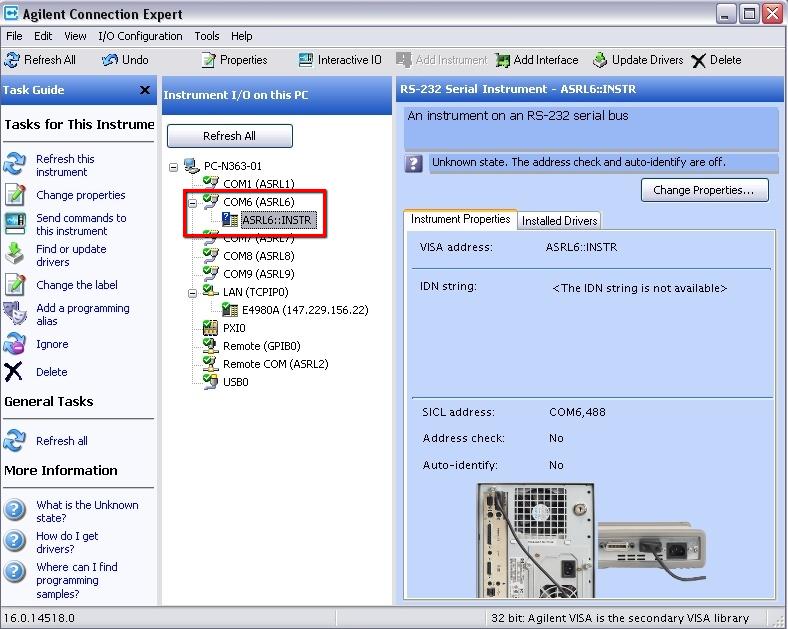Click the Add a programming alias icon
The height and width of the screenshot is (629, 788).
click(x=15, y=313)
